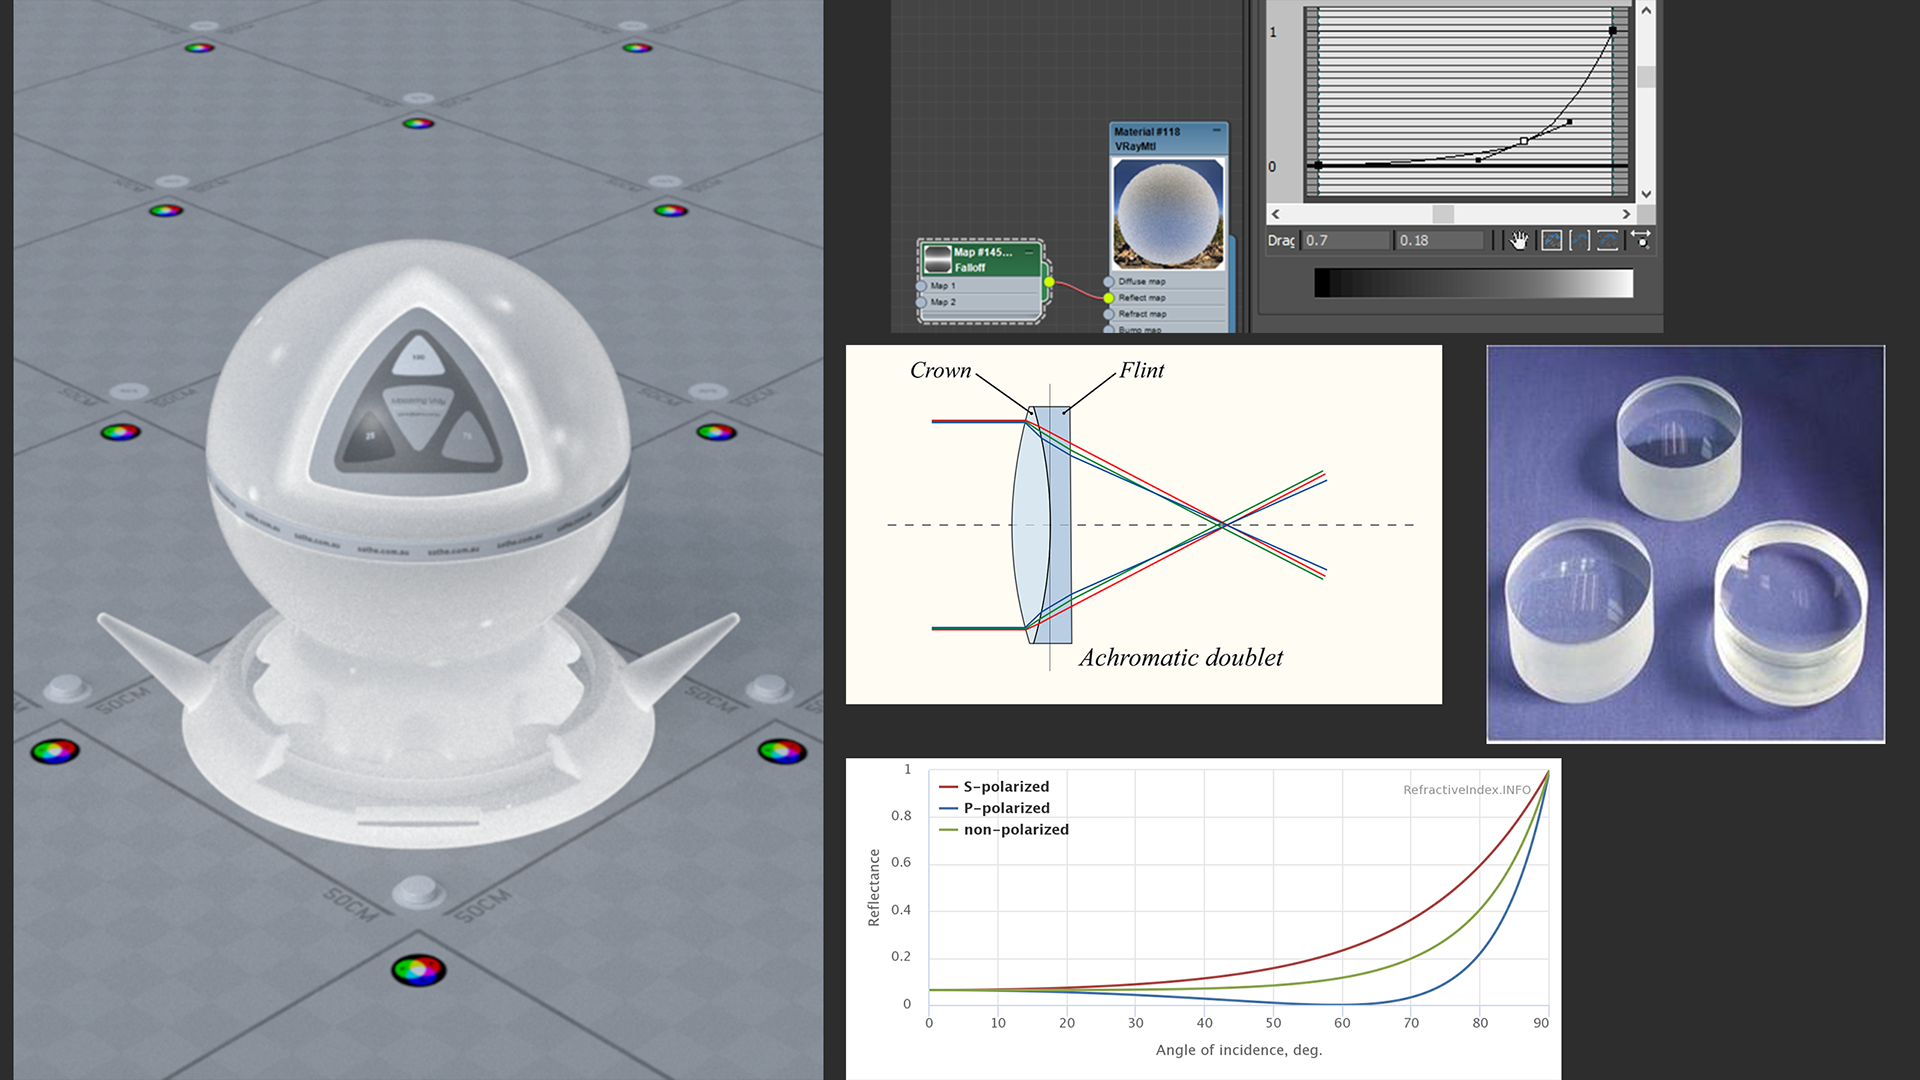Click the curve point X value field 0.7

point(1346,240)
